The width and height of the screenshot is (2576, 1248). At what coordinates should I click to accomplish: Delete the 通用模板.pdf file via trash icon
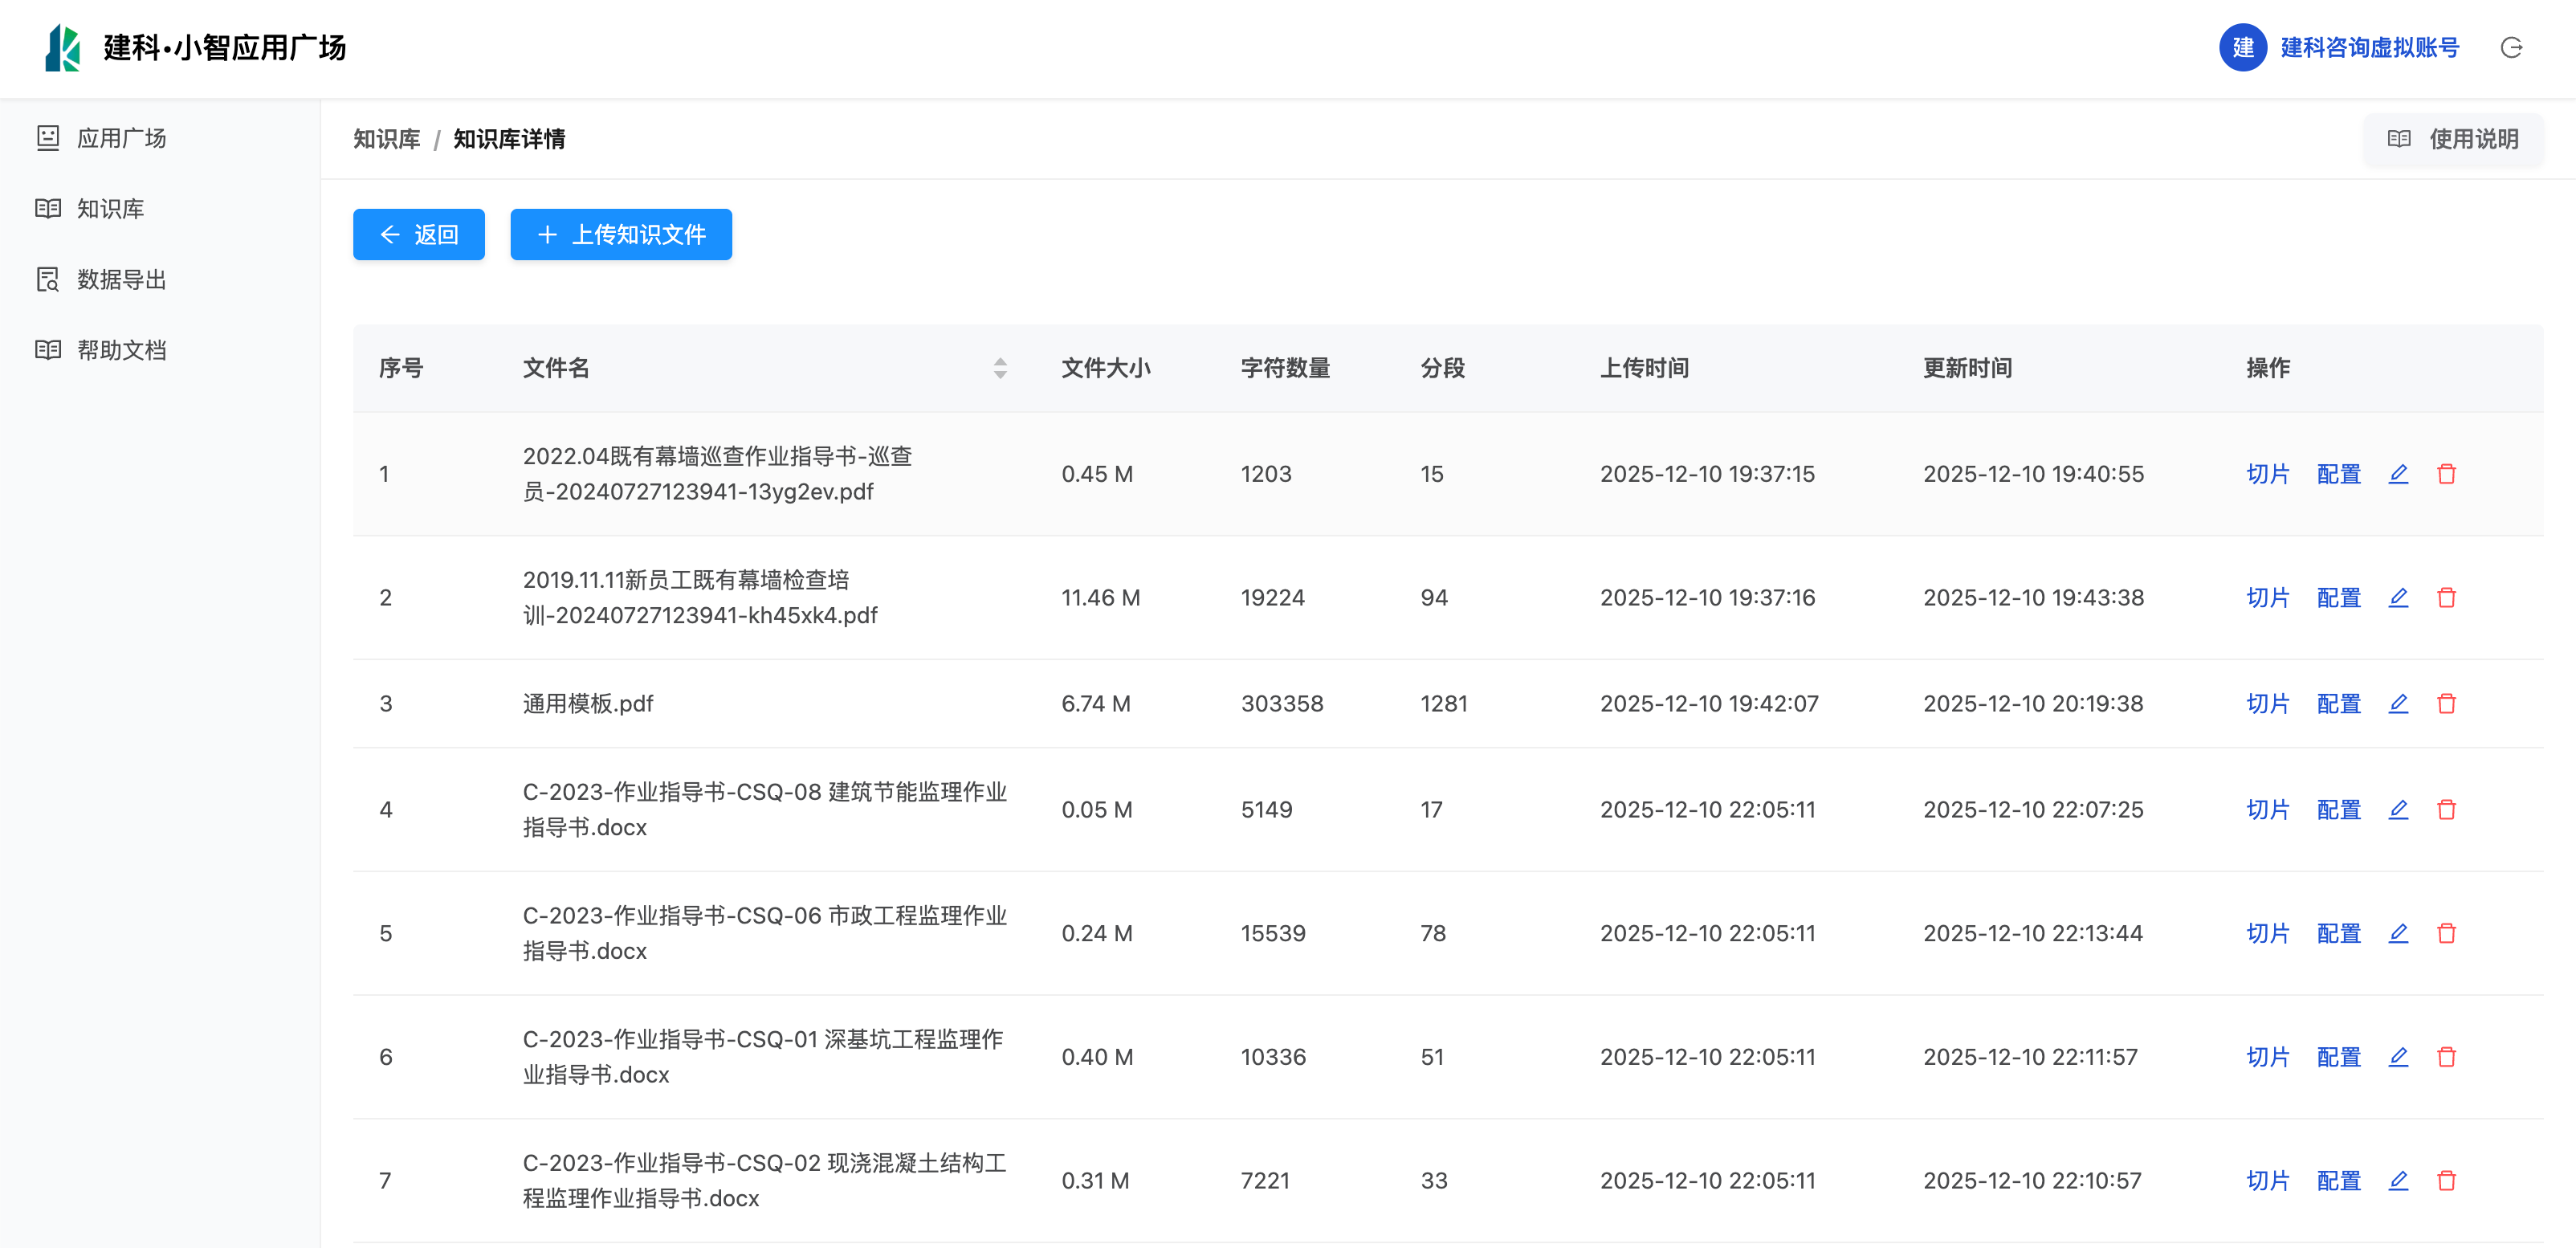(x=2446, y=704)
